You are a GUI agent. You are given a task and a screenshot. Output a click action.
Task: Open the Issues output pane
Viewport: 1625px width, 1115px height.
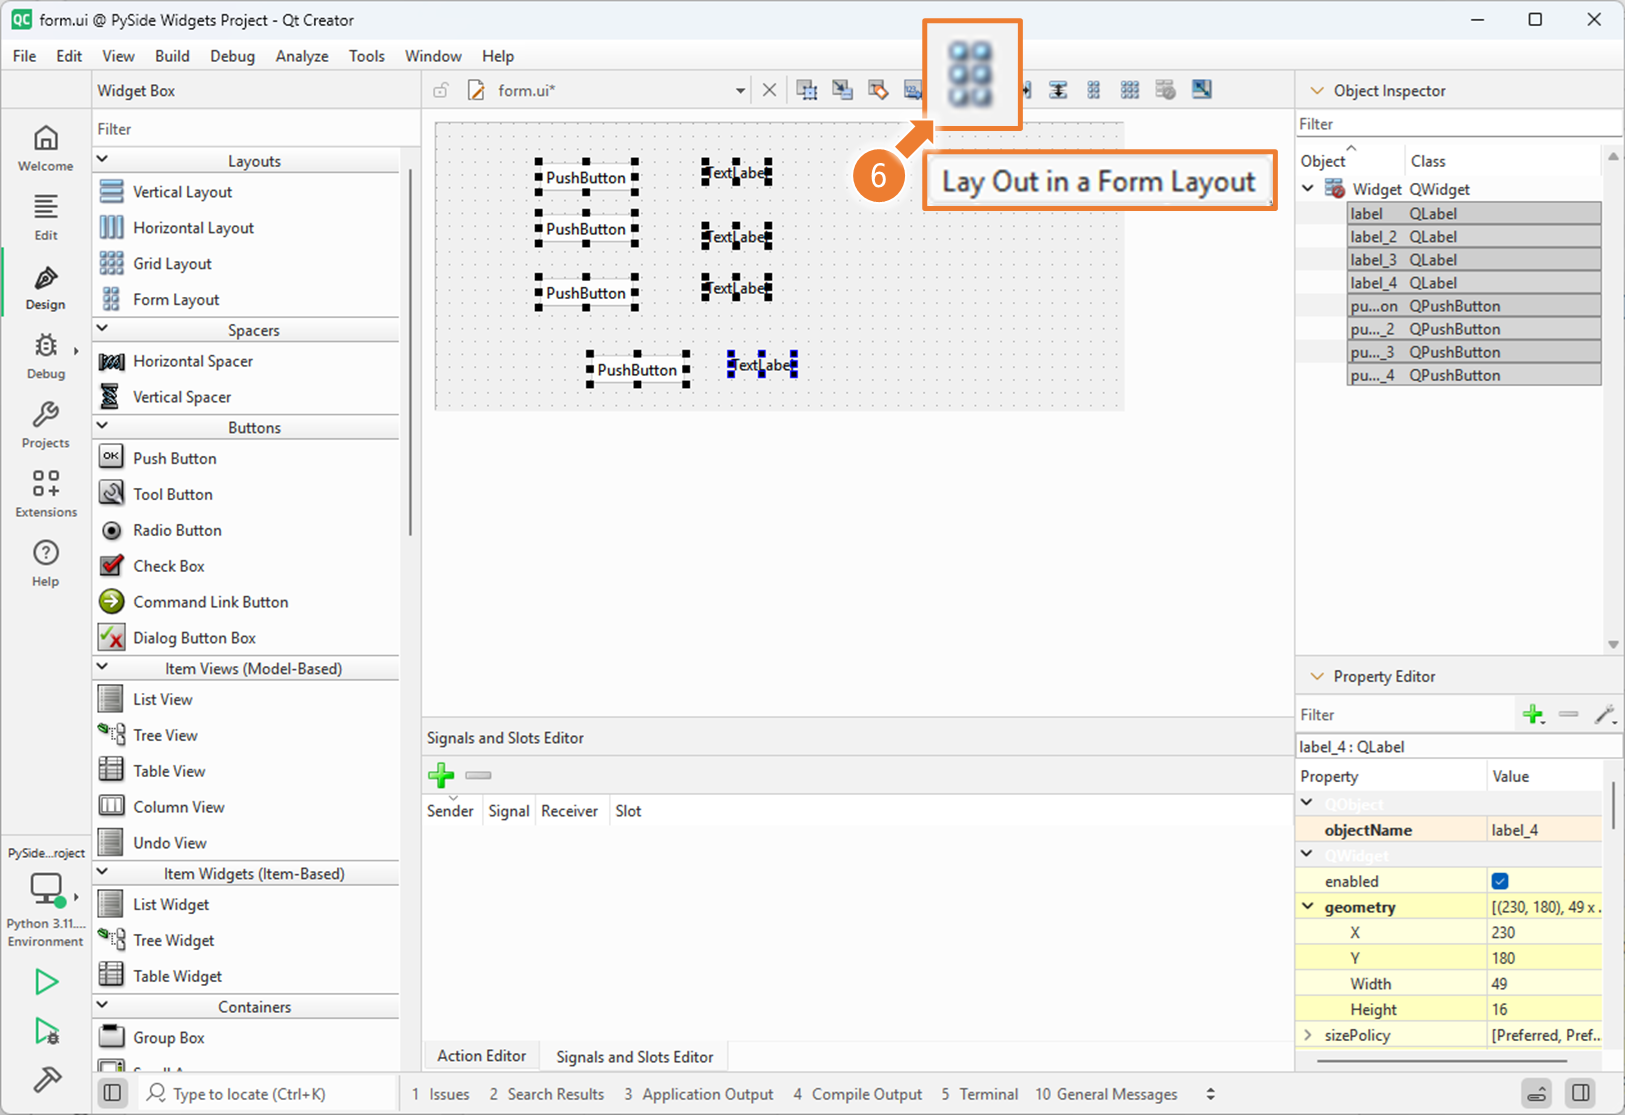point(440,1094)
